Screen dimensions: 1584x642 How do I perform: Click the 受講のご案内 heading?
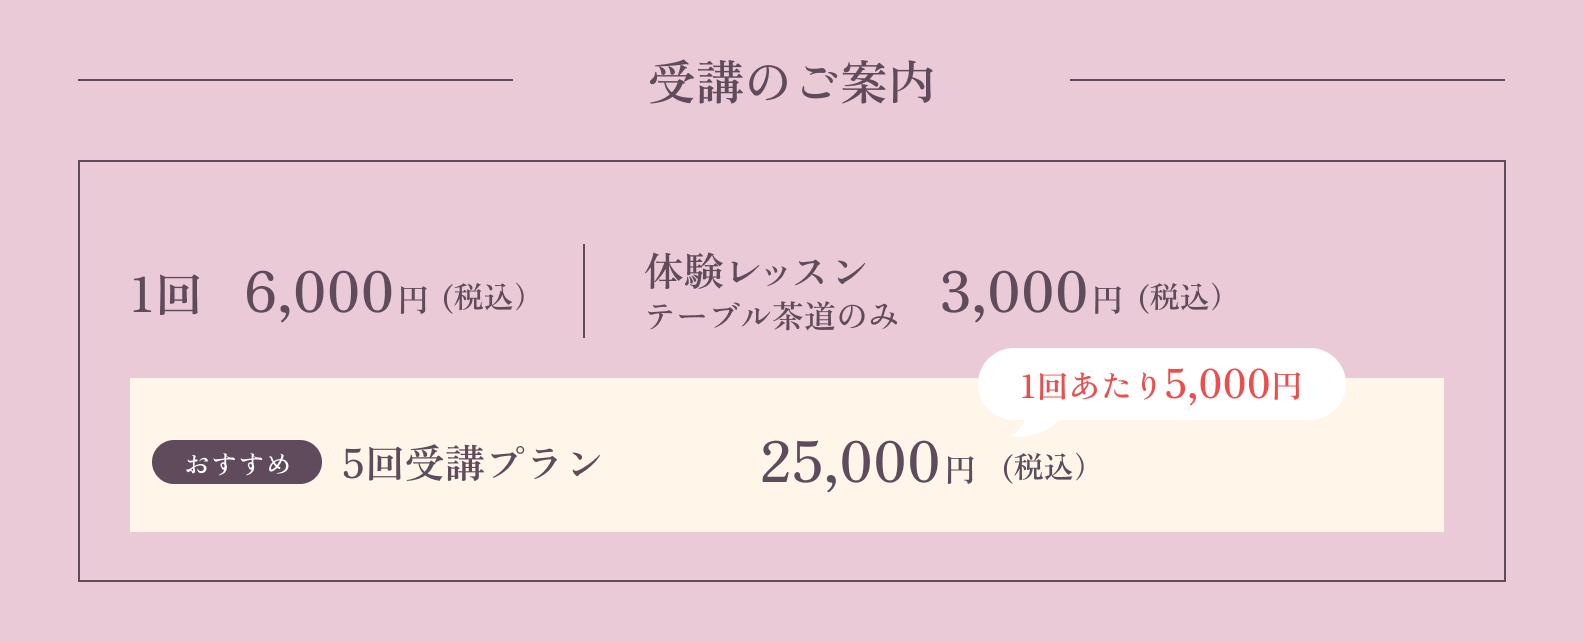pos(791,82)
